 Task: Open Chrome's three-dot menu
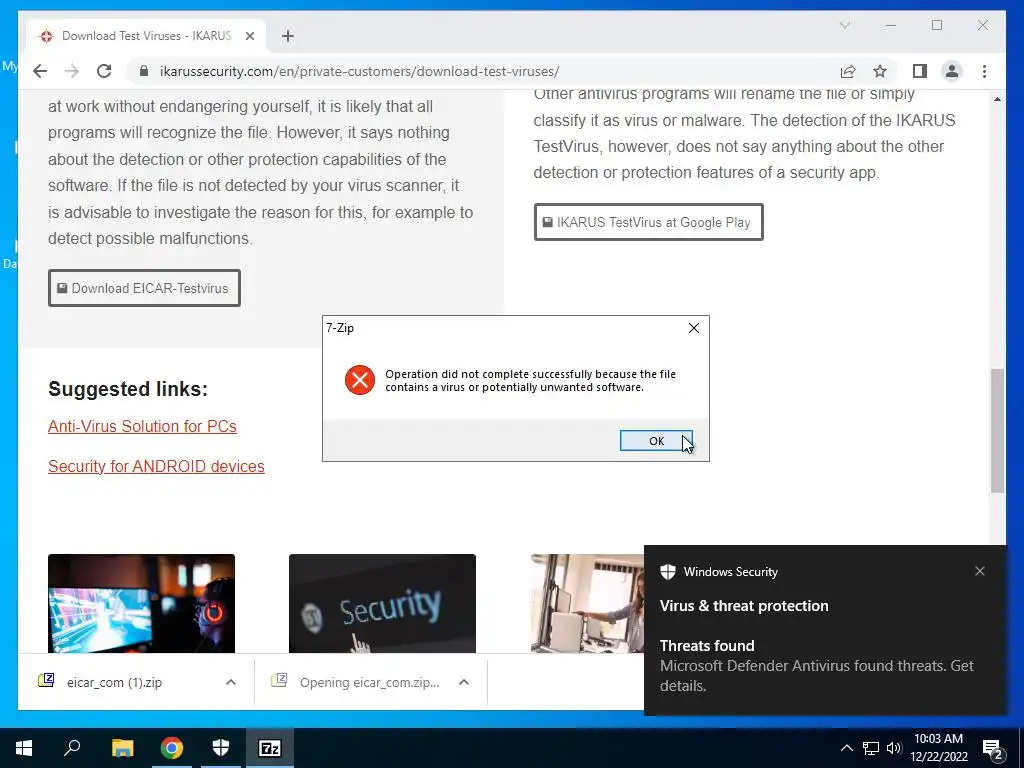coord(984,71)
